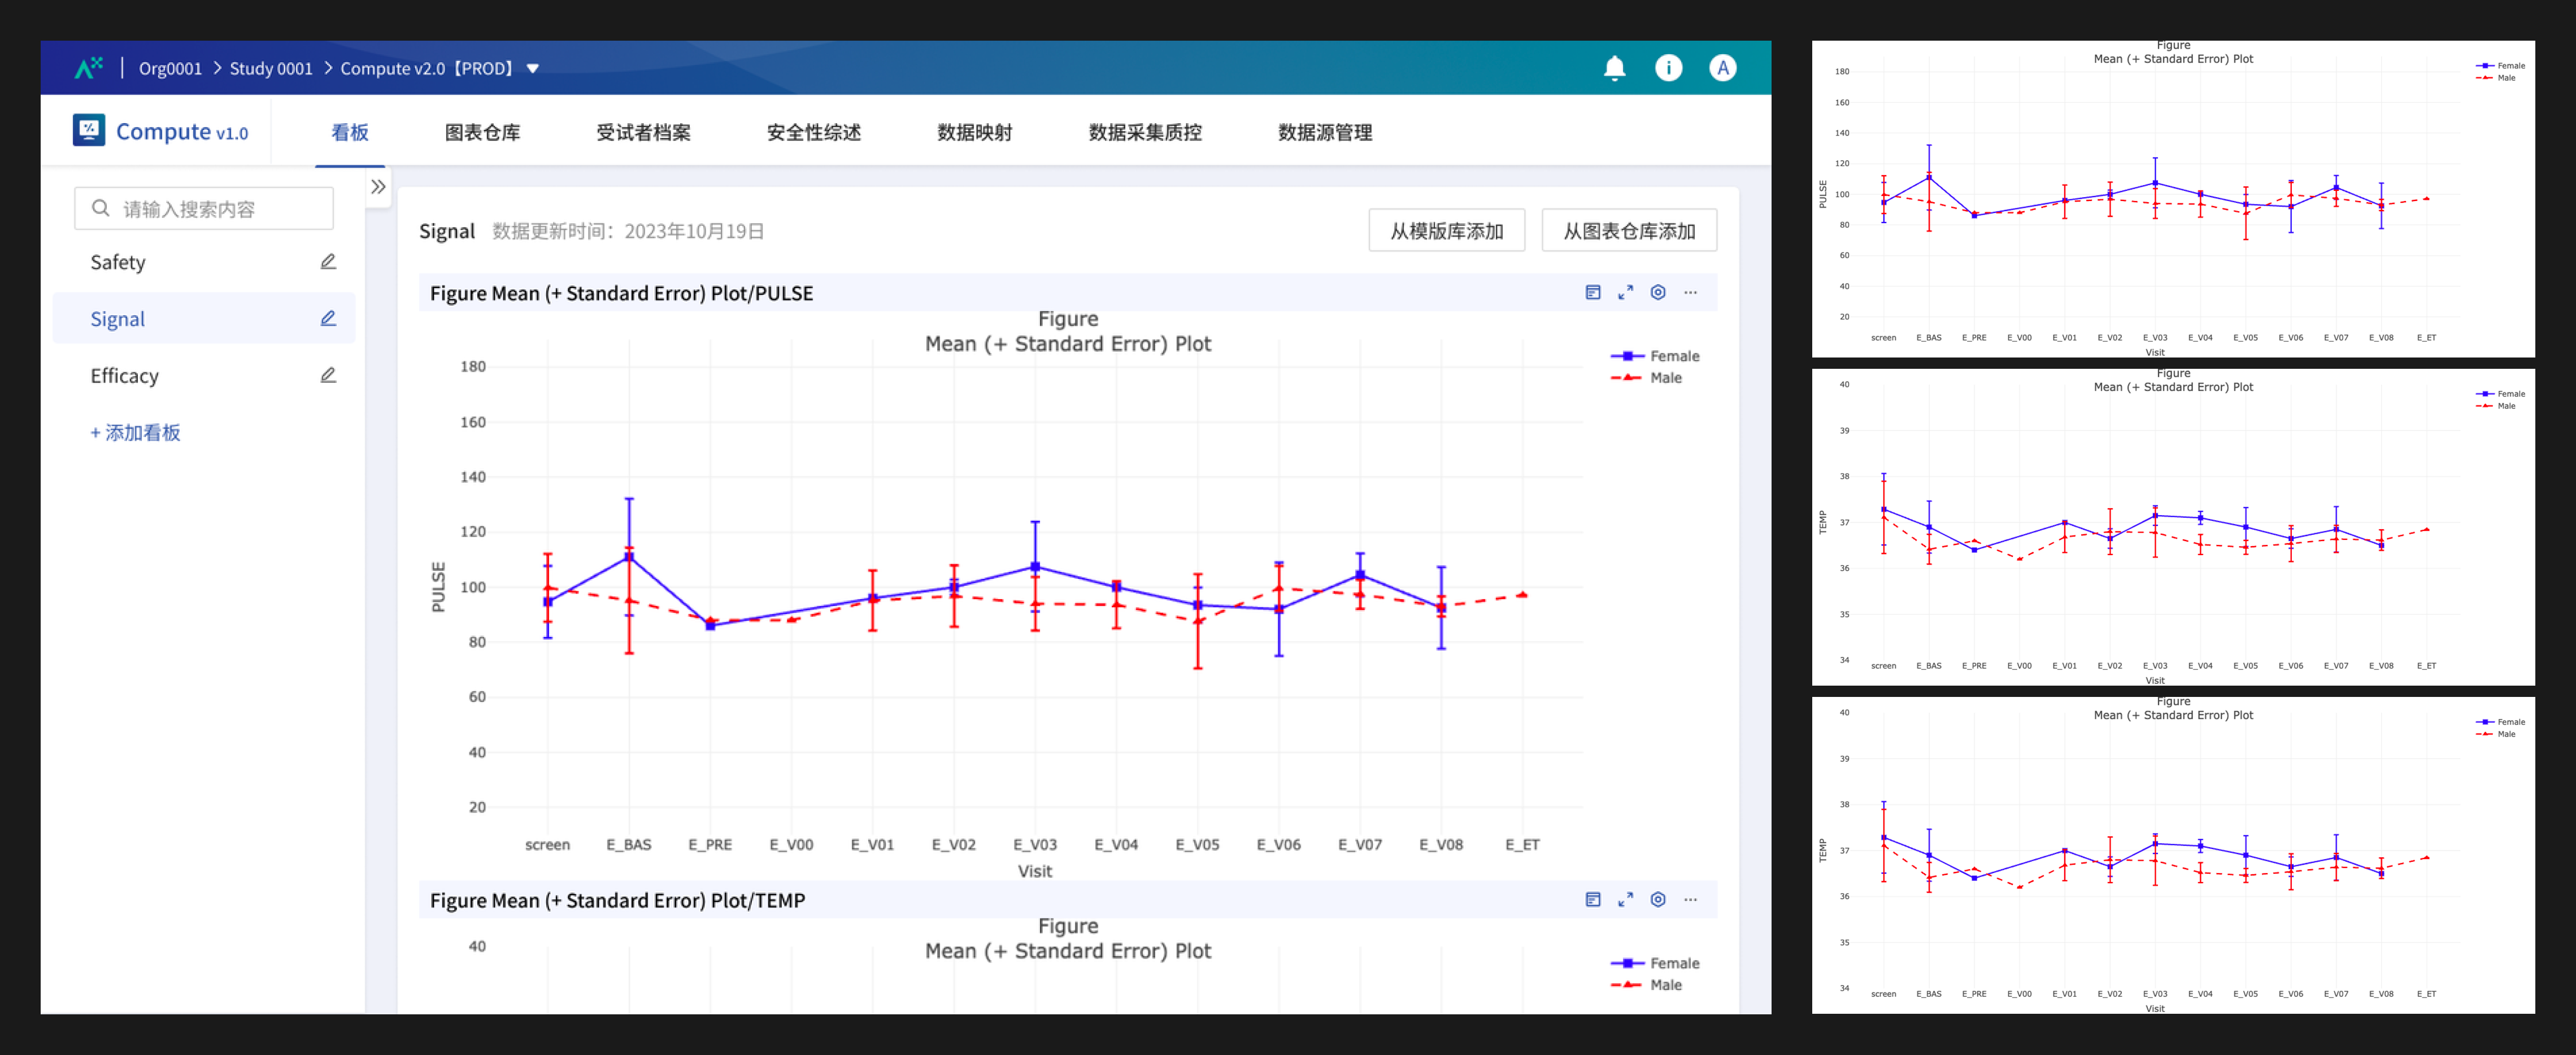This screenshot has height=1055, width=2576.
Task: Edit the Safety board with pencil icon
Action: (328, 262)
